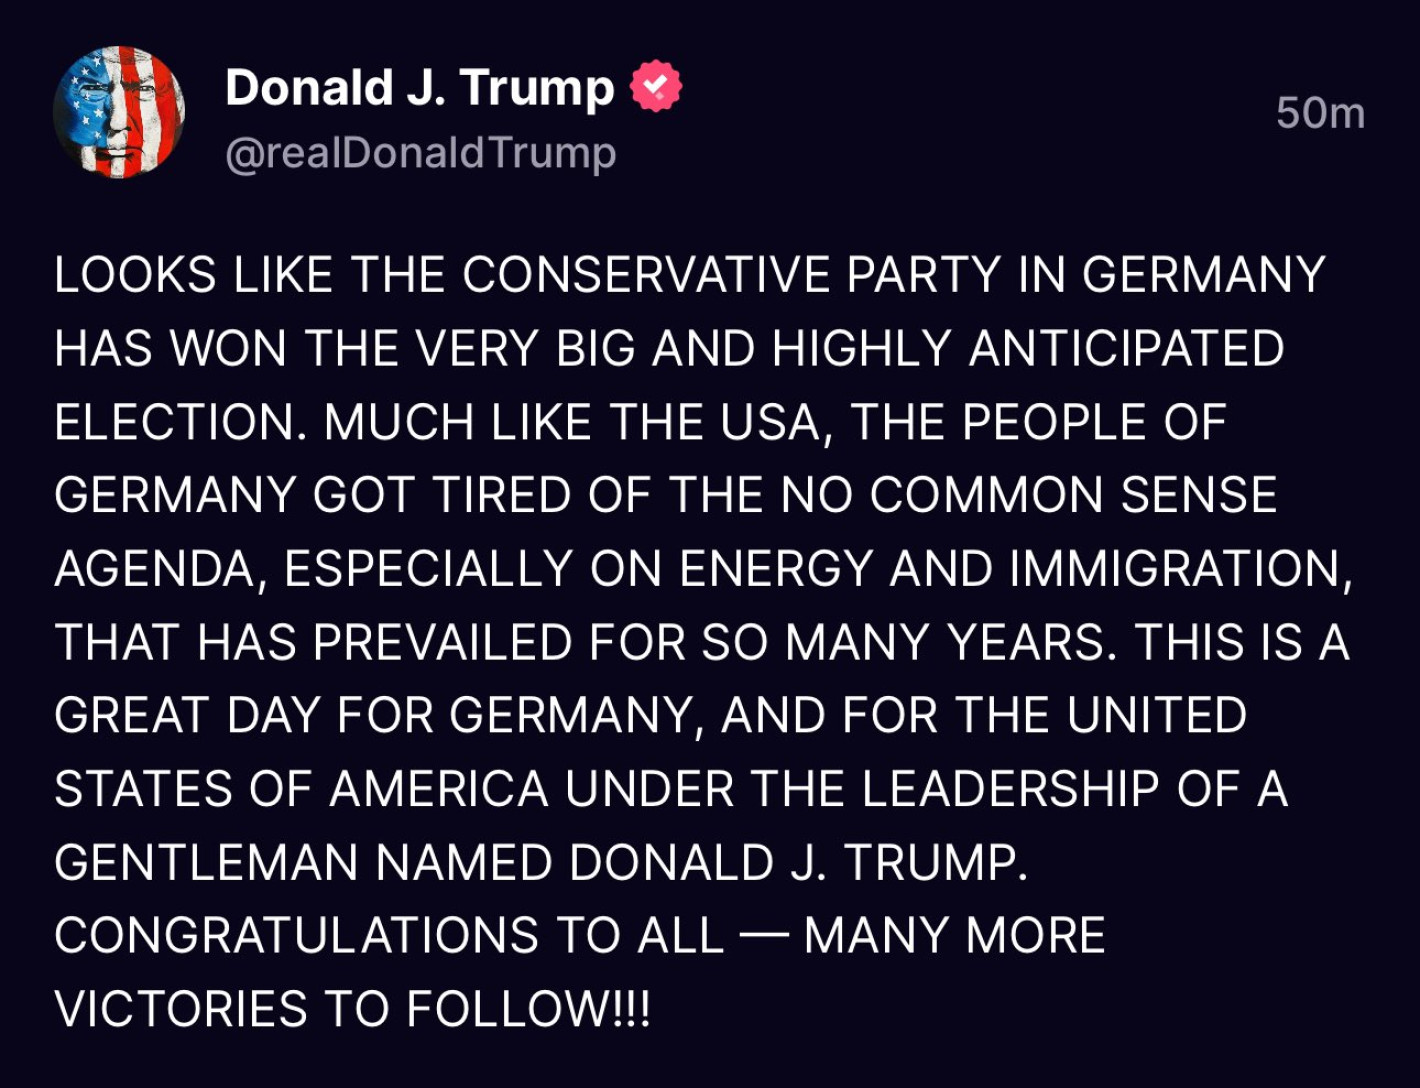
Task: Open the @realDonaldTrump handle link
Action: (x=421, y=153)
